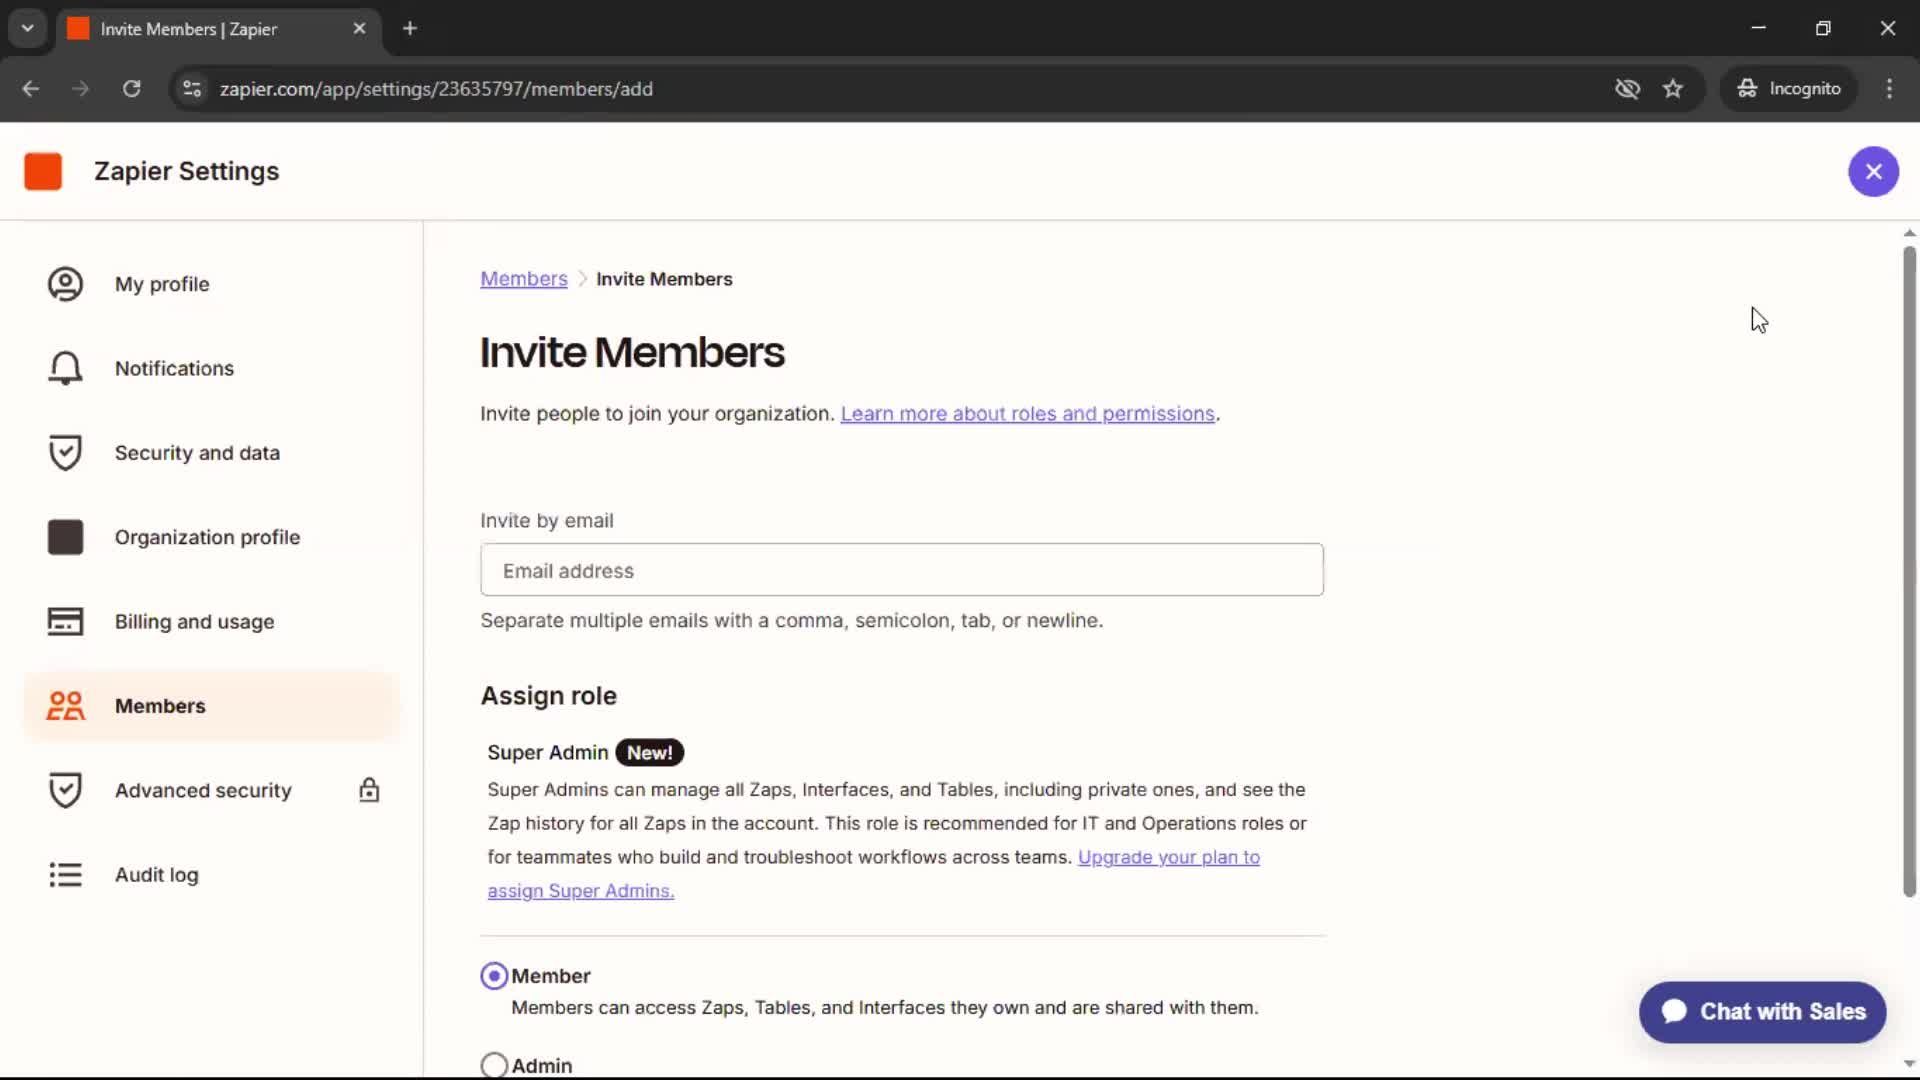Click the lock icon beside Advanced security
Image resolution: width=1920 pixels, height=1080 pixels.
click(x=369, y=790)
